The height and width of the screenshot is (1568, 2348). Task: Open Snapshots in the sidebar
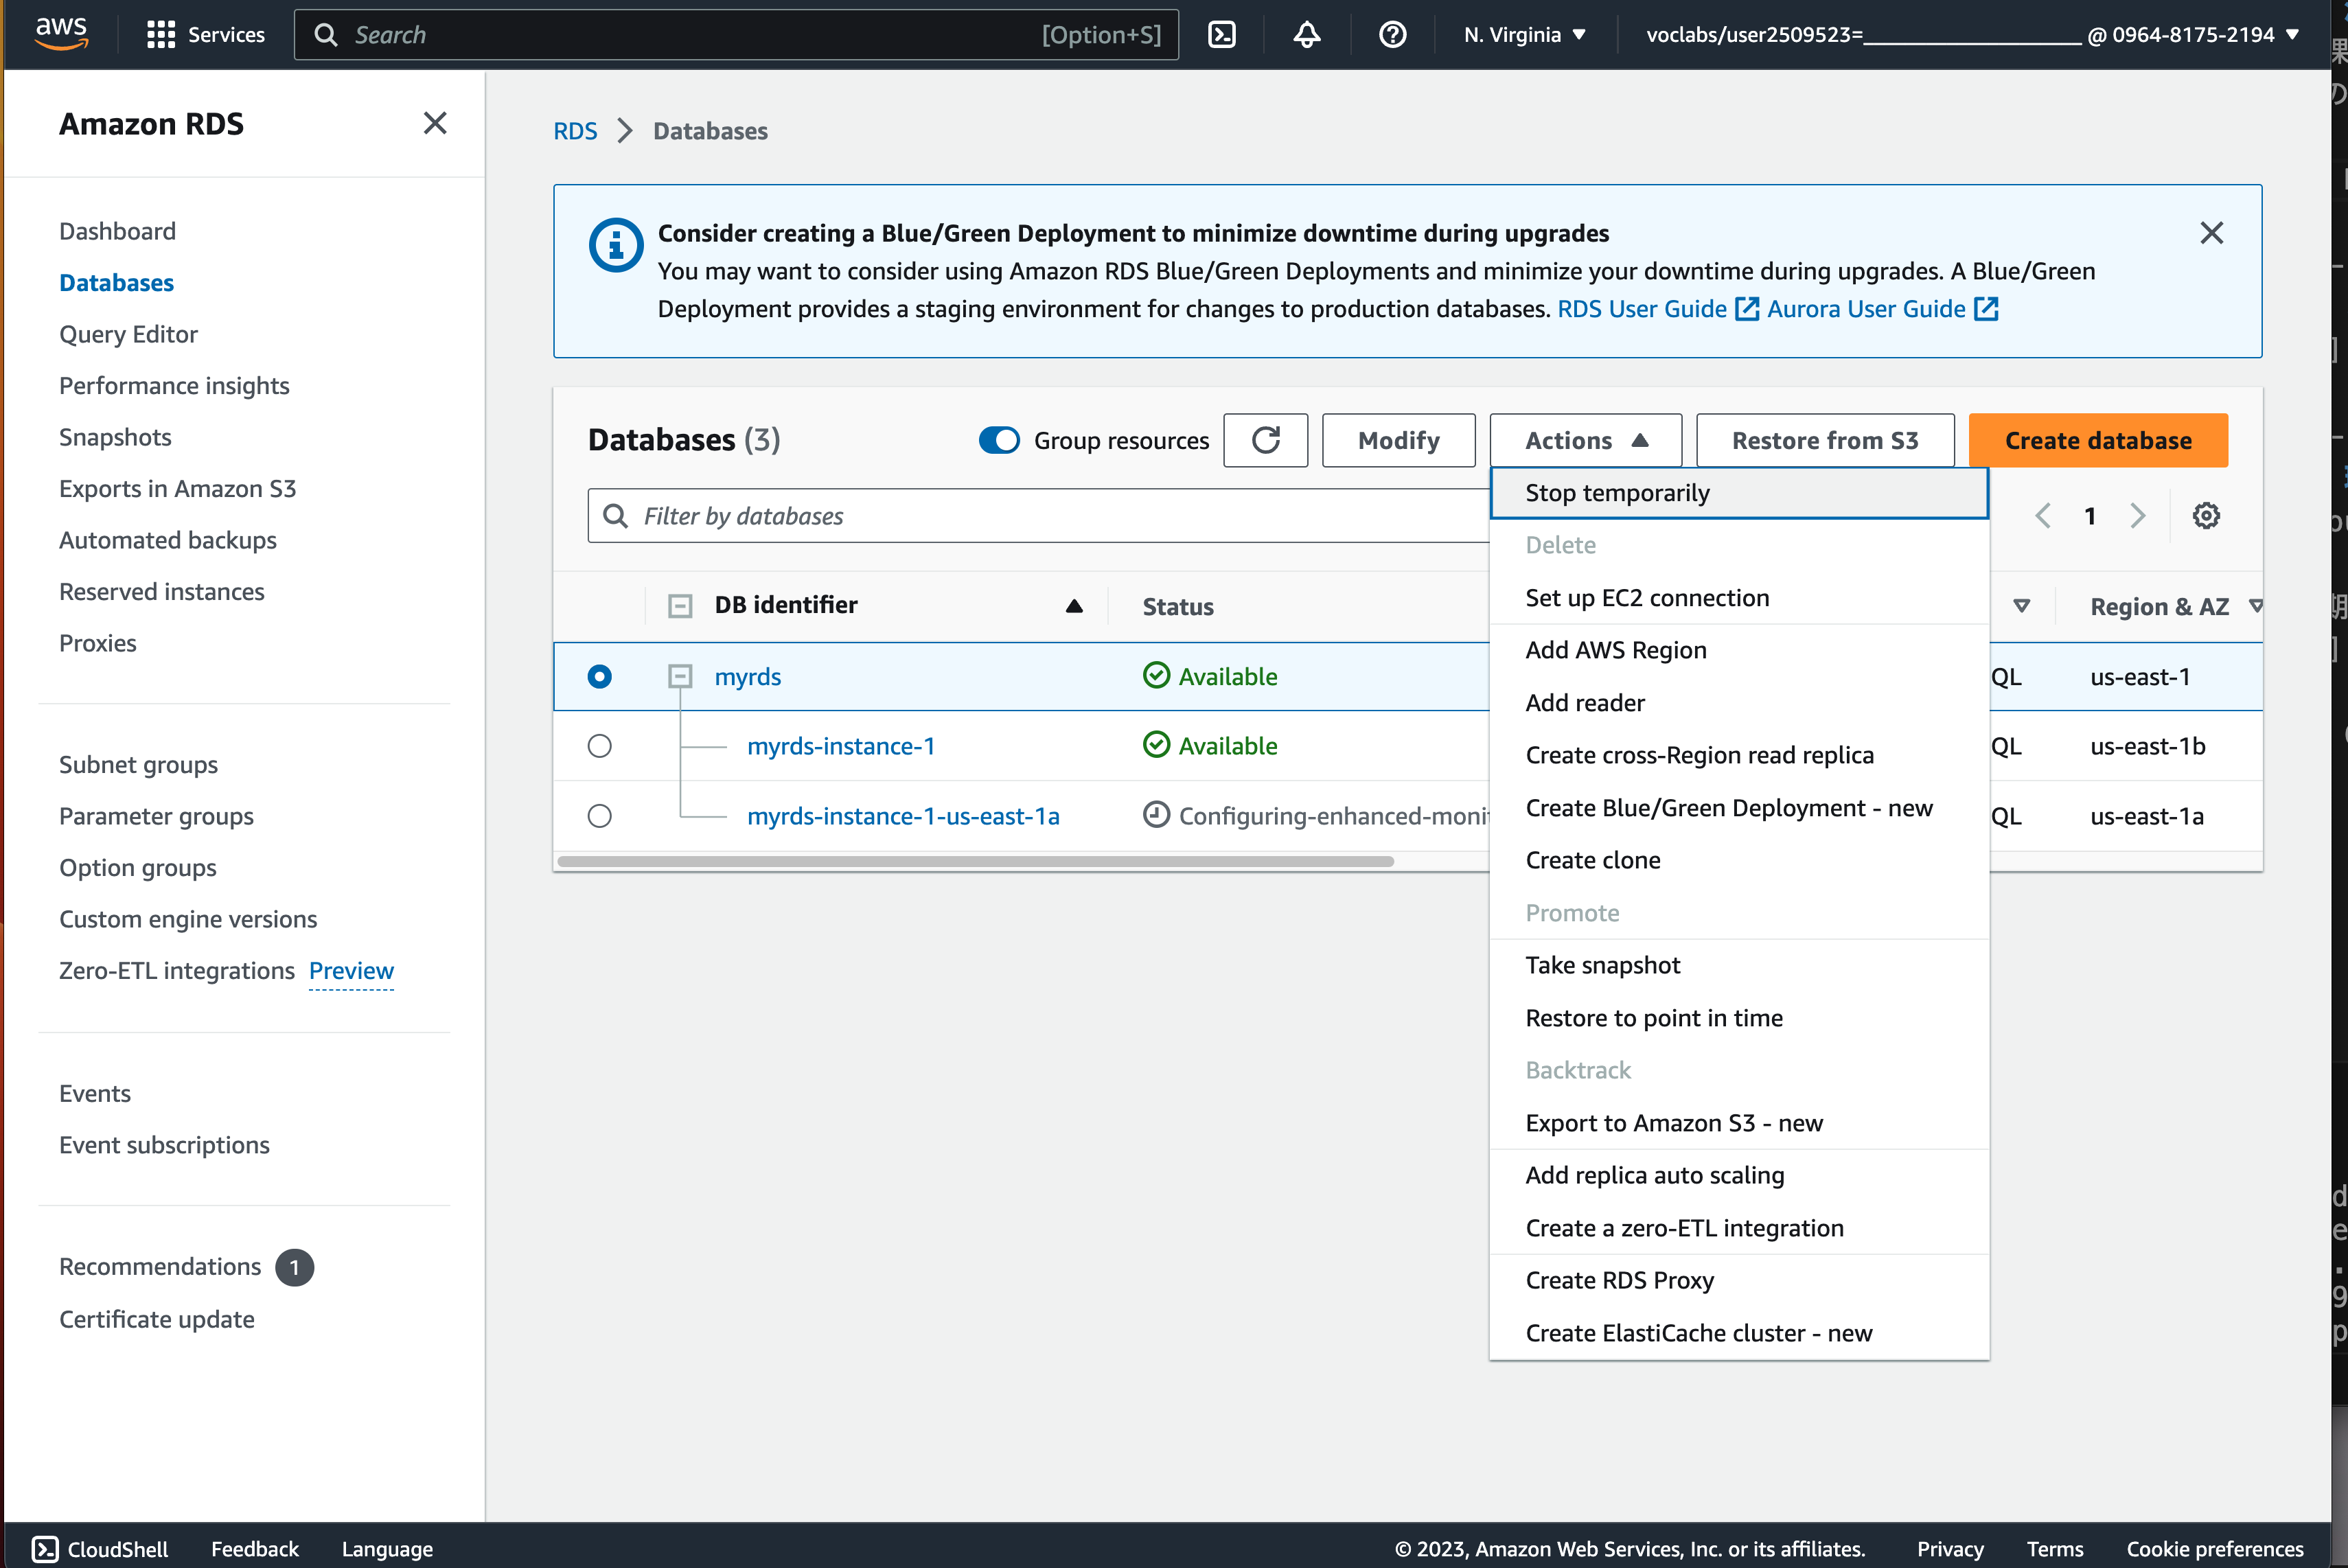(115, 437)
